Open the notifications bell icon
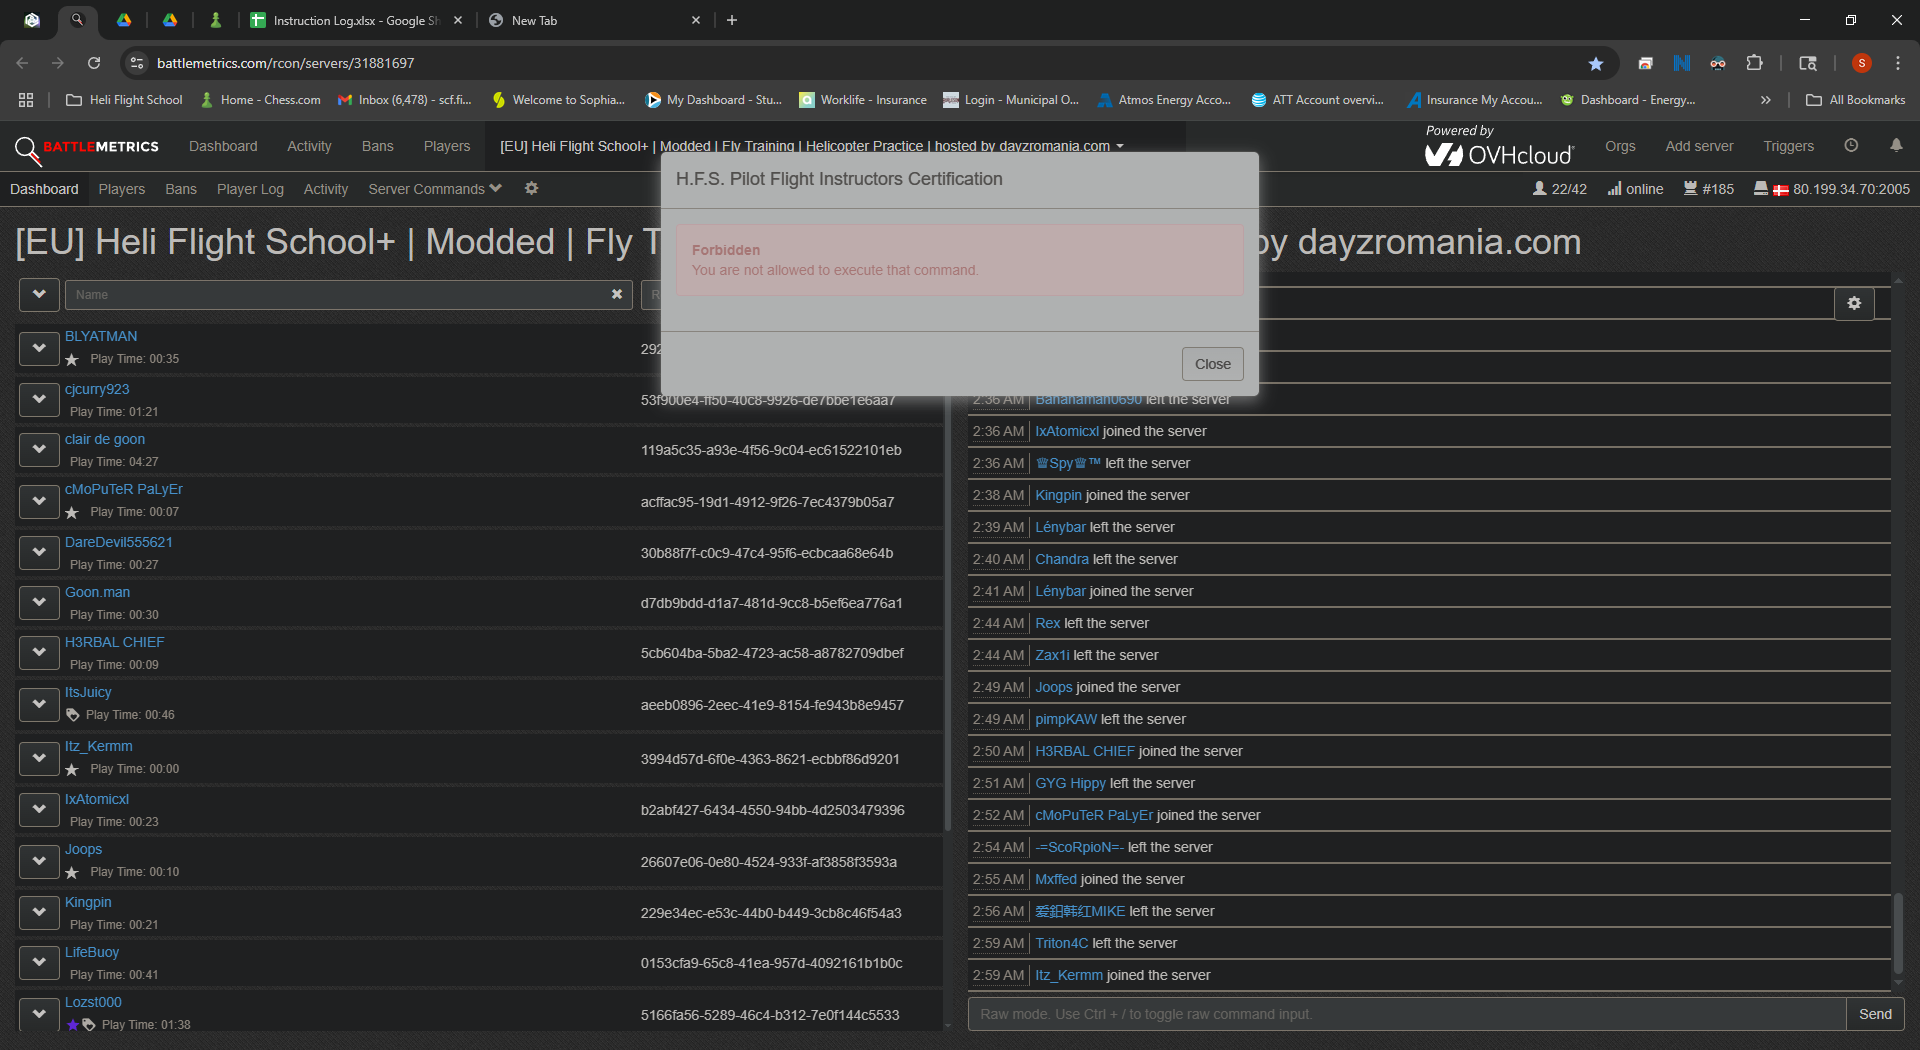The image size is (1920, 1050). tap(1896, 146)
